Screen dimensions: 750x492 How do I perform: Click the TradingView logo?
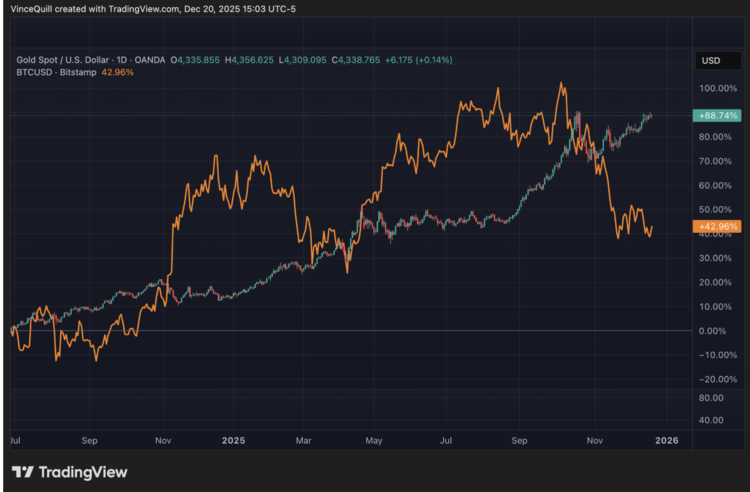(x=70, y=472)
